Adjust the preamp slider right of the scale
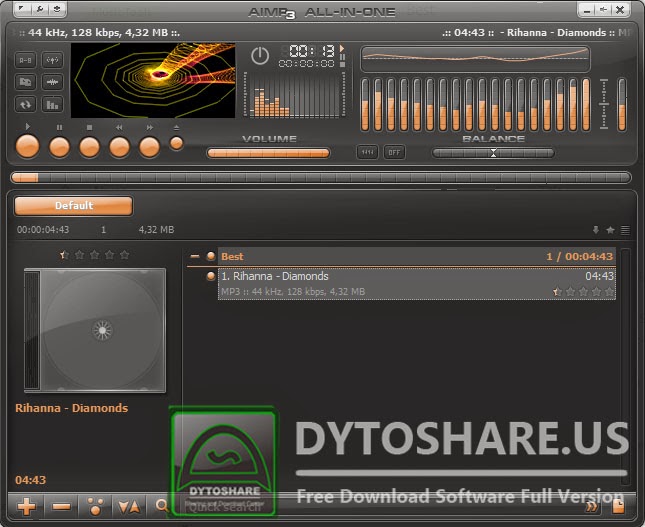 (x=622, y=105)
